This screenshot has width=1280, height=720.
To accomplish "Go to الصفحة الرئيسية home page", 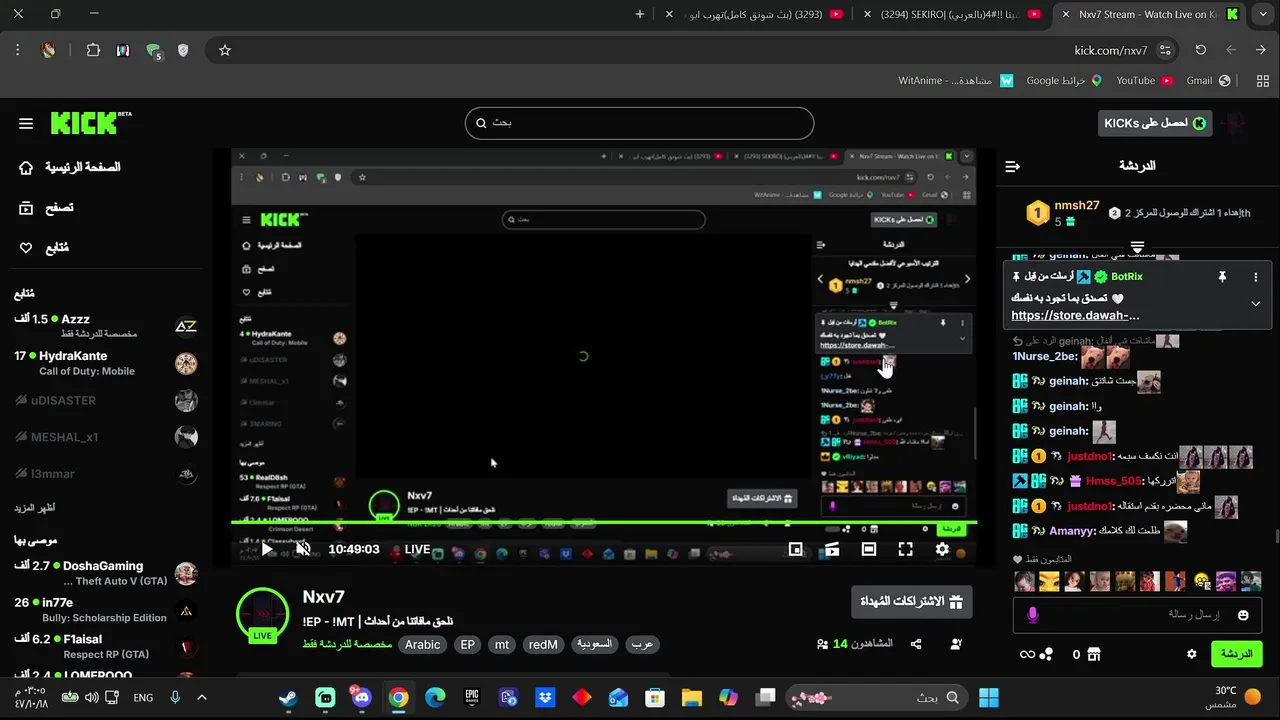I will (69, 167).
